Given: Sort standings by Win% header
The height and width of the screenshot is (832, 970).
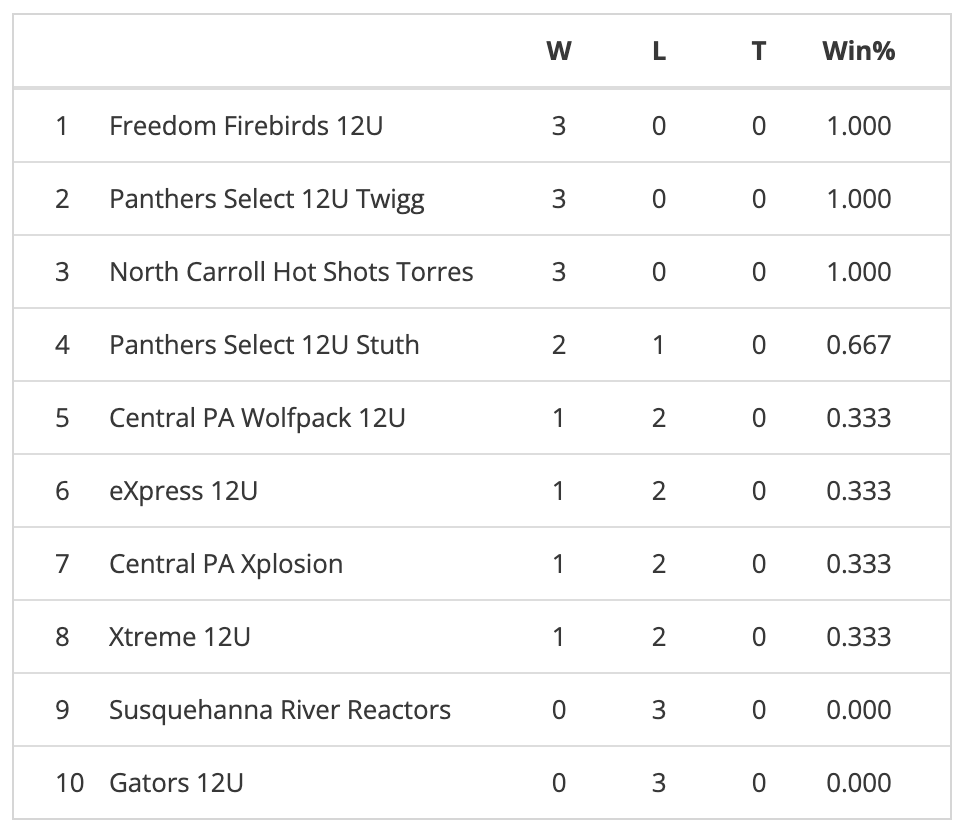Looking at the screenshot, I should click(858, 51).
